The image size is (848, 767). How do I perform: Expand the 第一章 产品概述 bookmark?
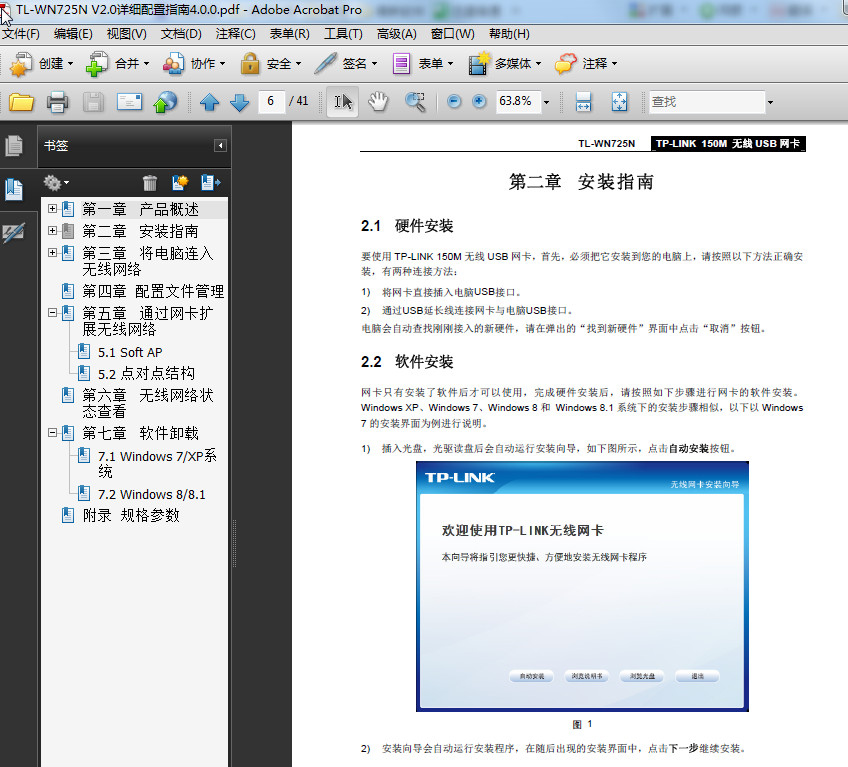[x=52, y=208]
